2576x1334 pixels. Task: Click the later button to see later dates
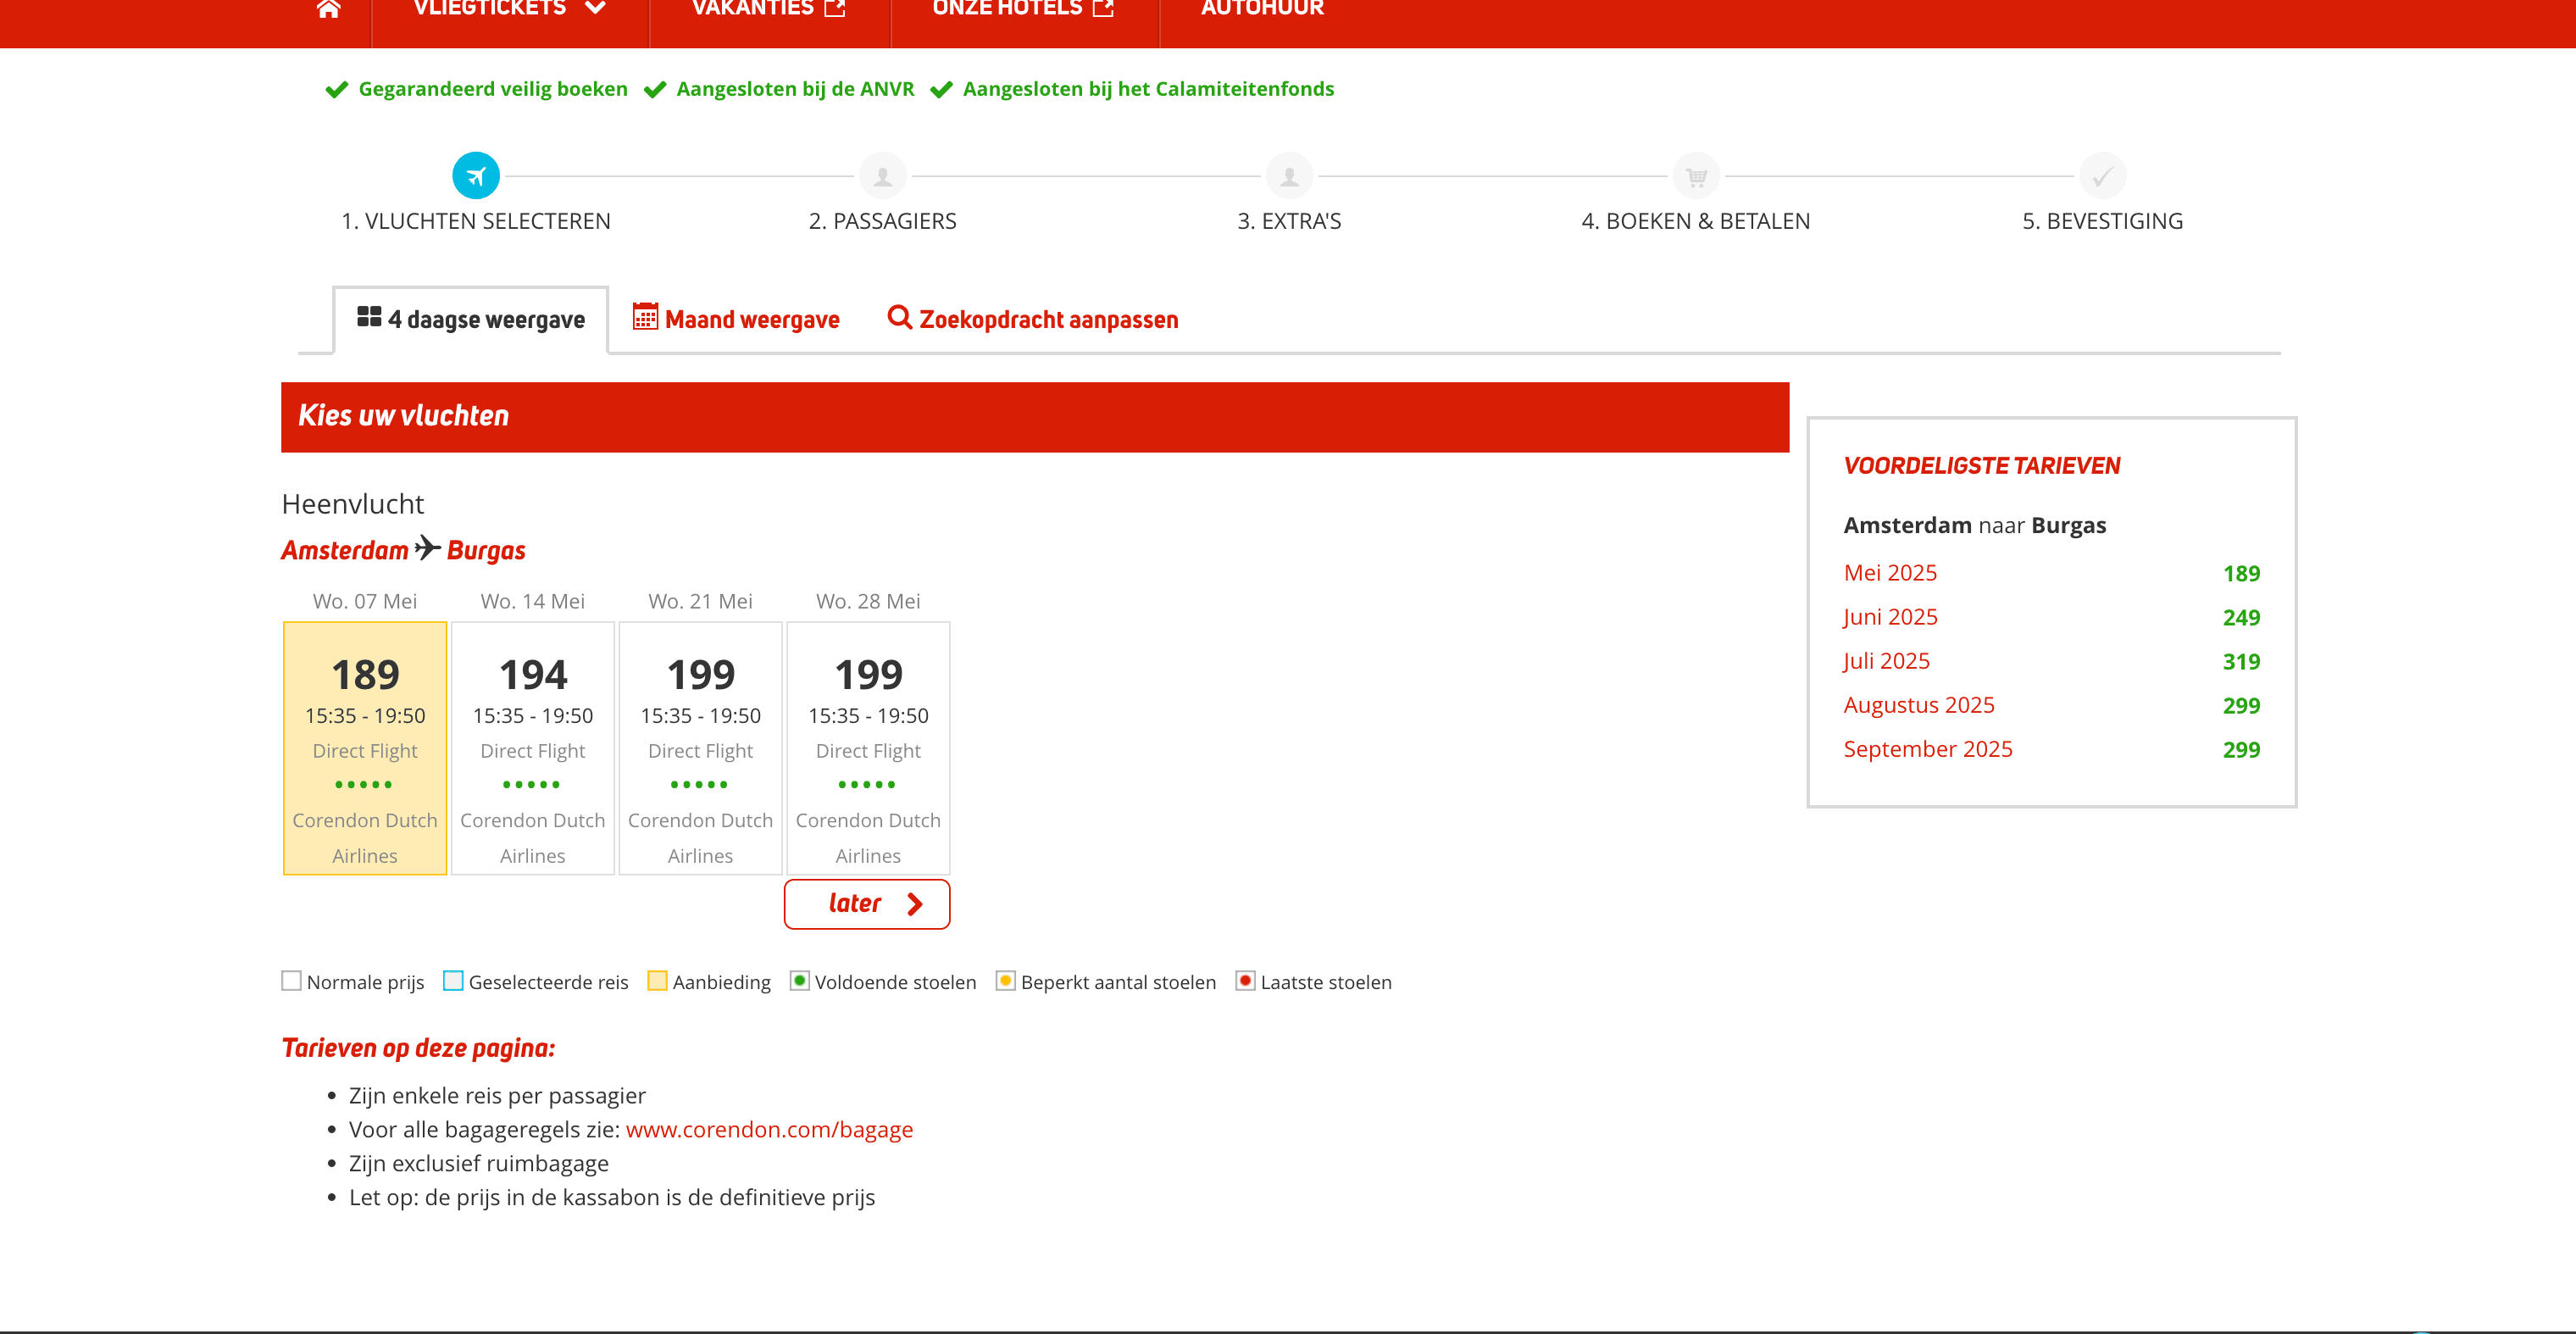tap(867, 904)
